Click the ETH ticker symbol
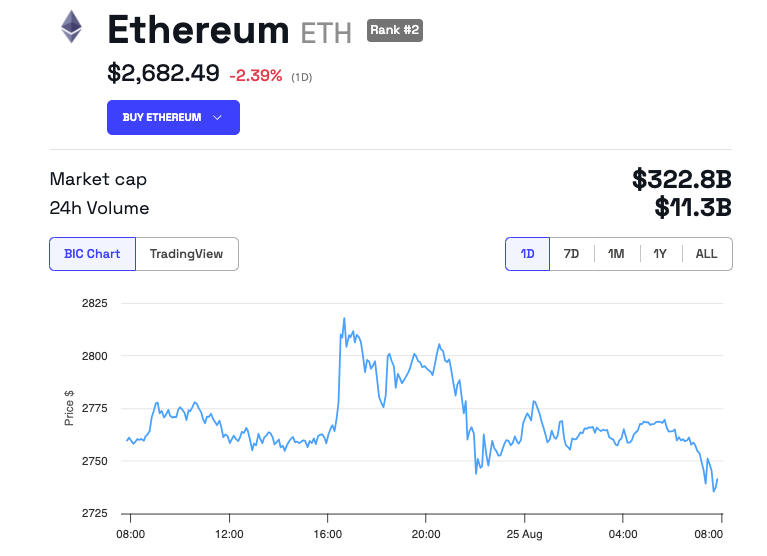 [x=326, y=33]
